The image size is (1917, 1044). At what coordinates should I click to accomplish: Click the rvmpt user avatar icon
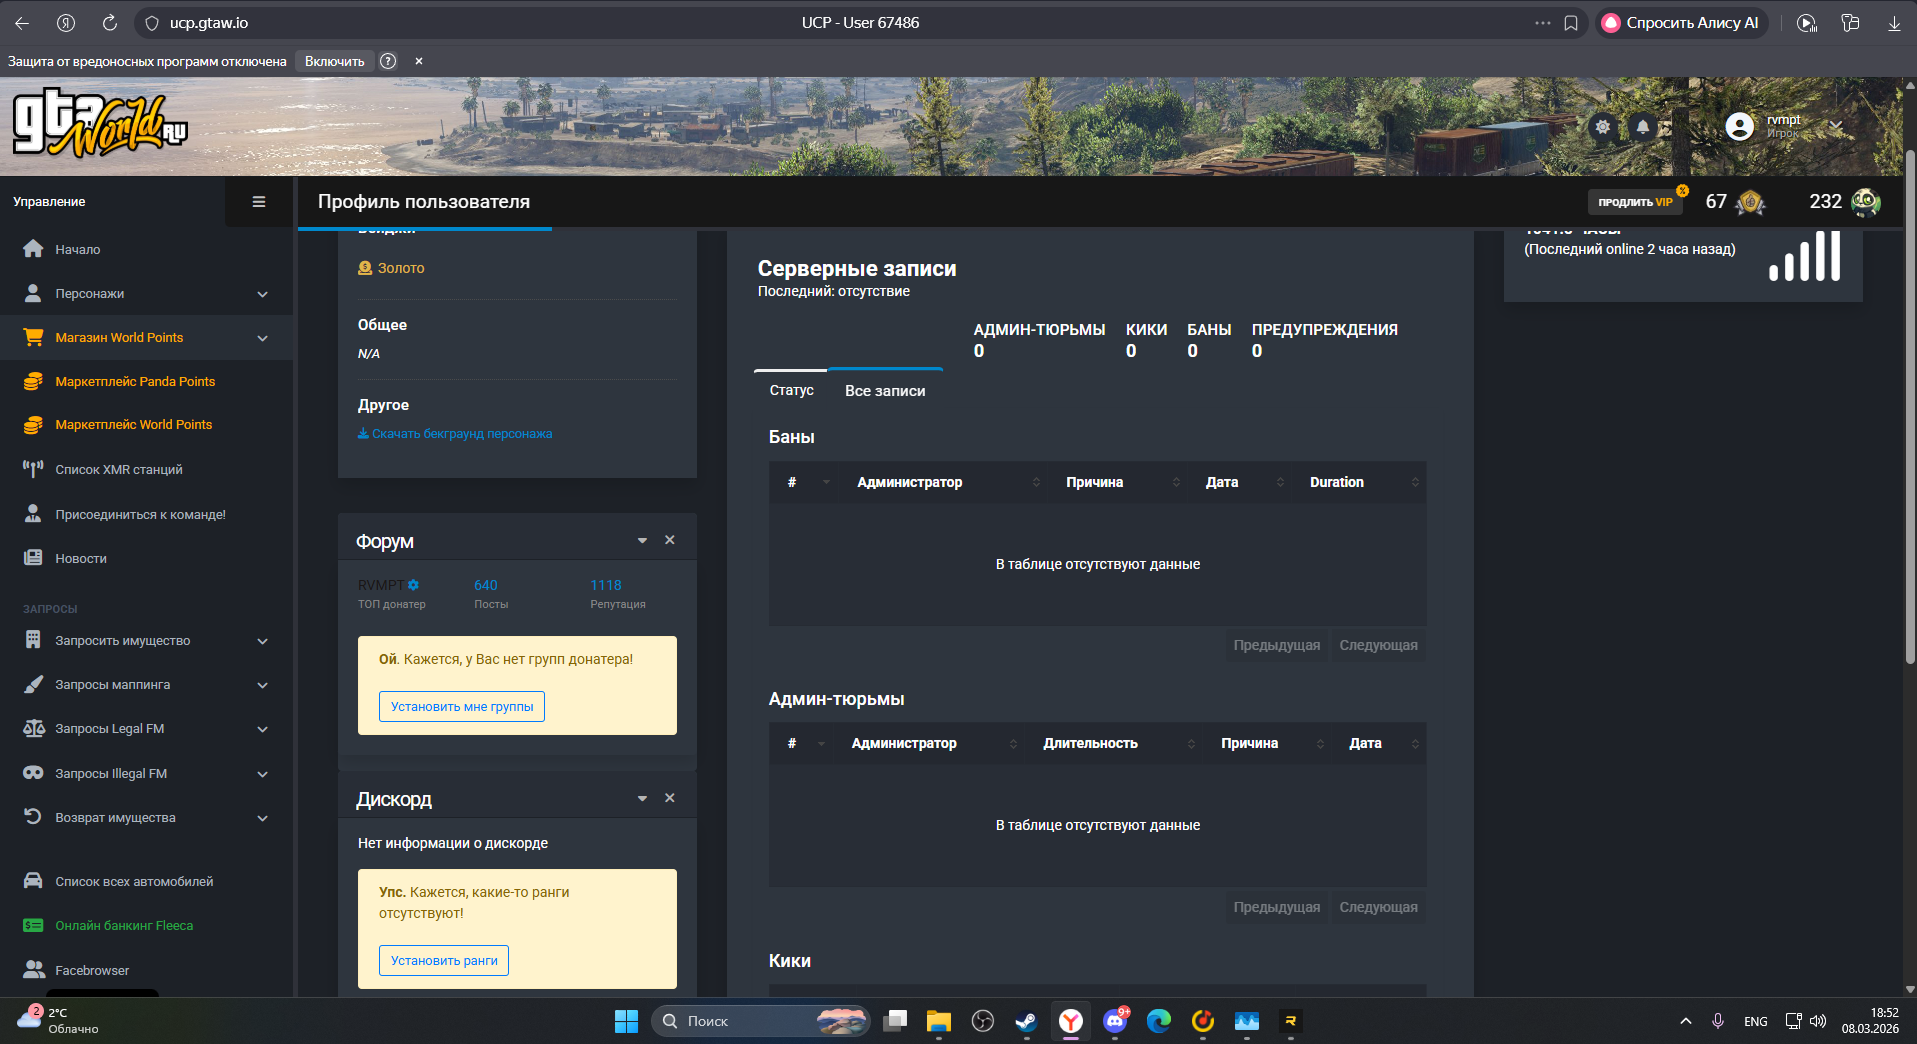tap(1740, 127)
